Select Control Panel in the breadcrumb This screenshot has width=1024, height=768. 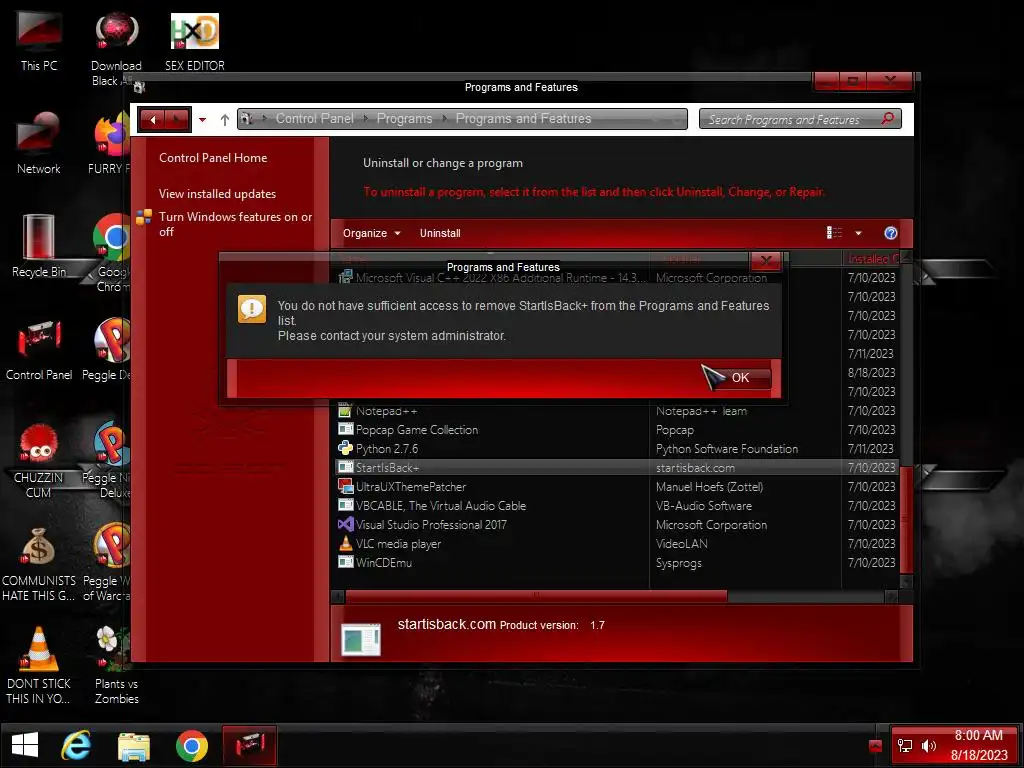click(315, 118)
